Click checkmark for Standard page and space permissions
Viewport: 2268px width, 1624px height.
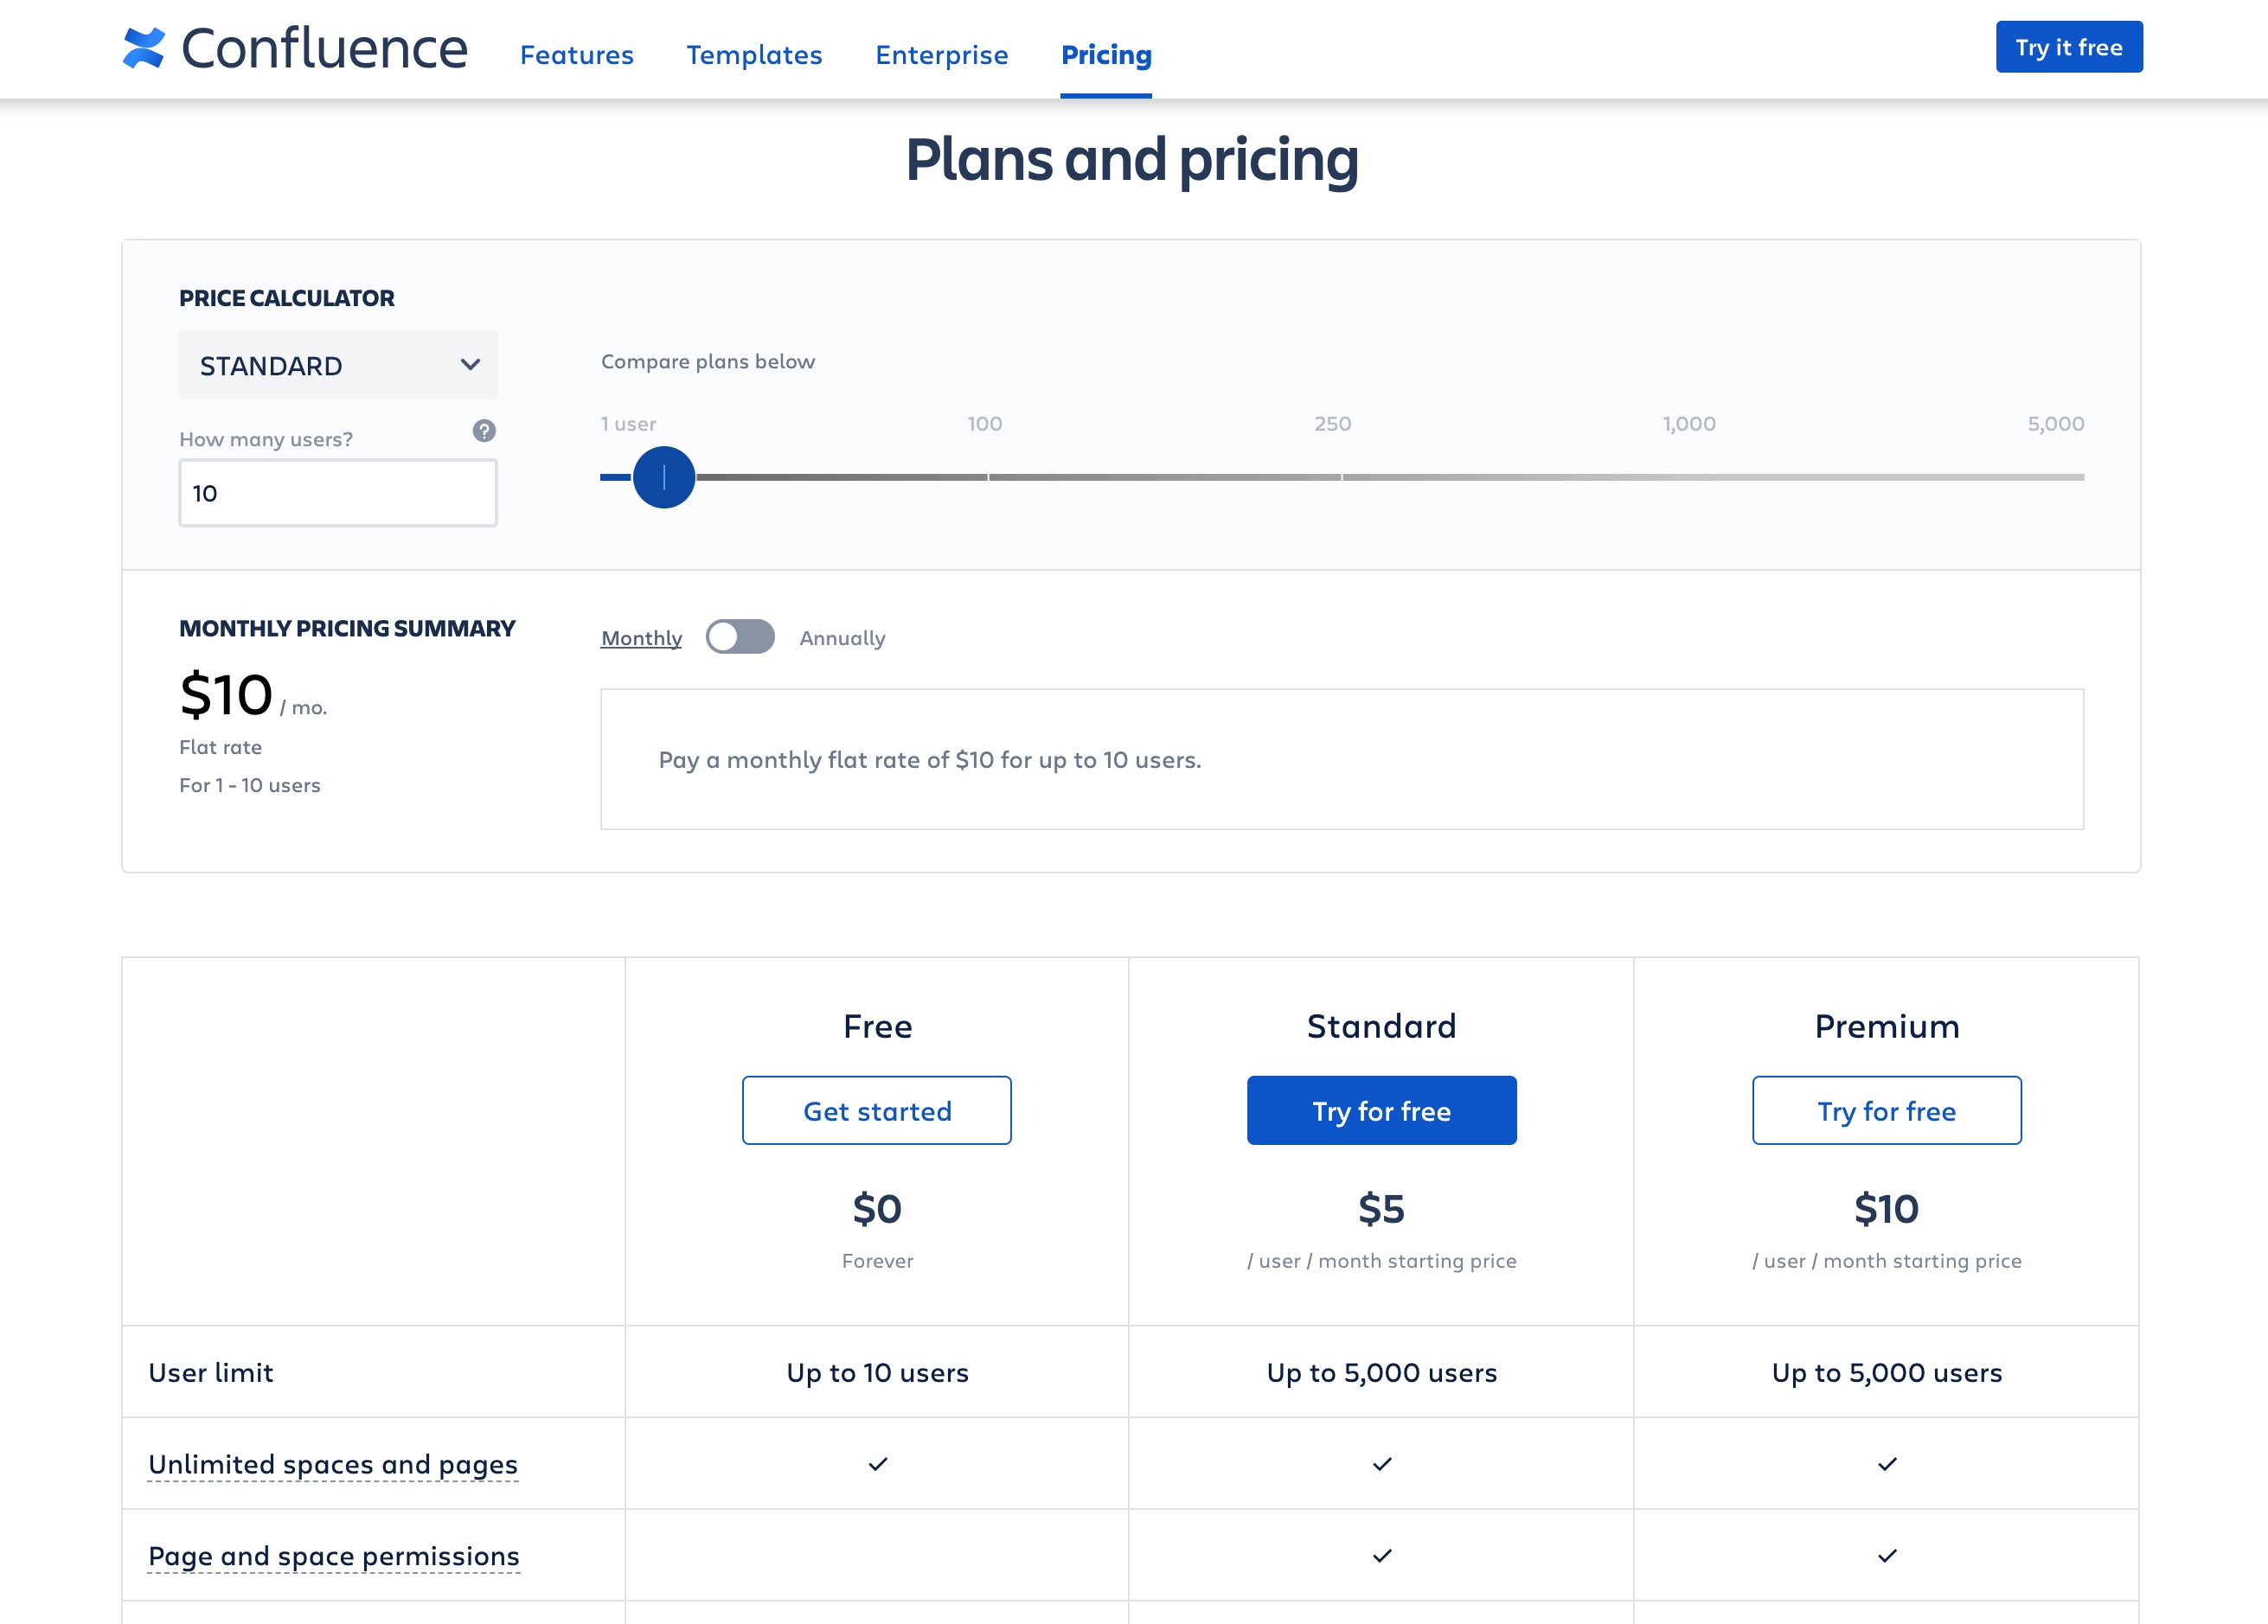tap(1382, 1556)
